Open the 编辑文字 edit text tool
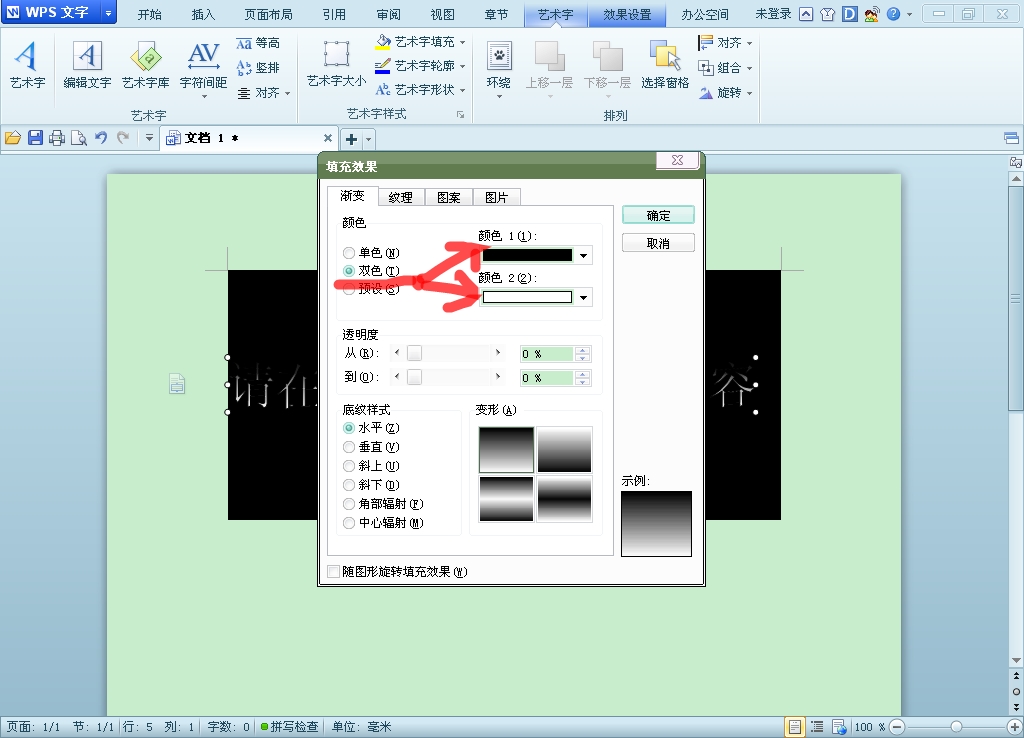 click(88, 64)
